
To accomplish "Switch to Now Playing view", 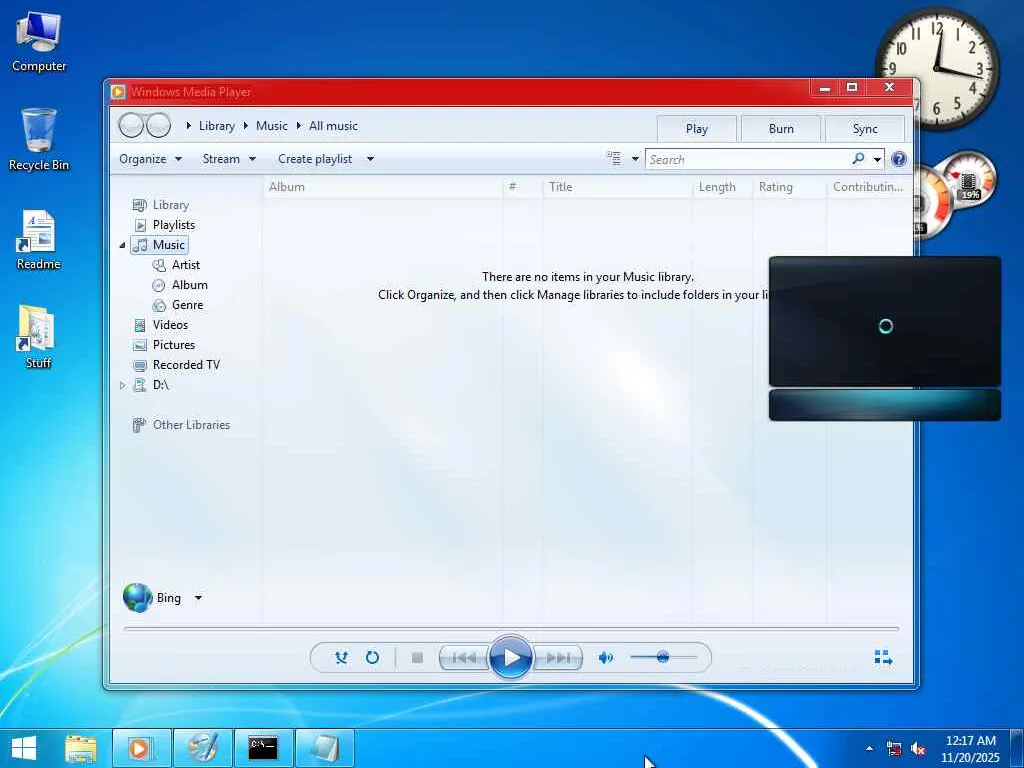I will point(883,658).
